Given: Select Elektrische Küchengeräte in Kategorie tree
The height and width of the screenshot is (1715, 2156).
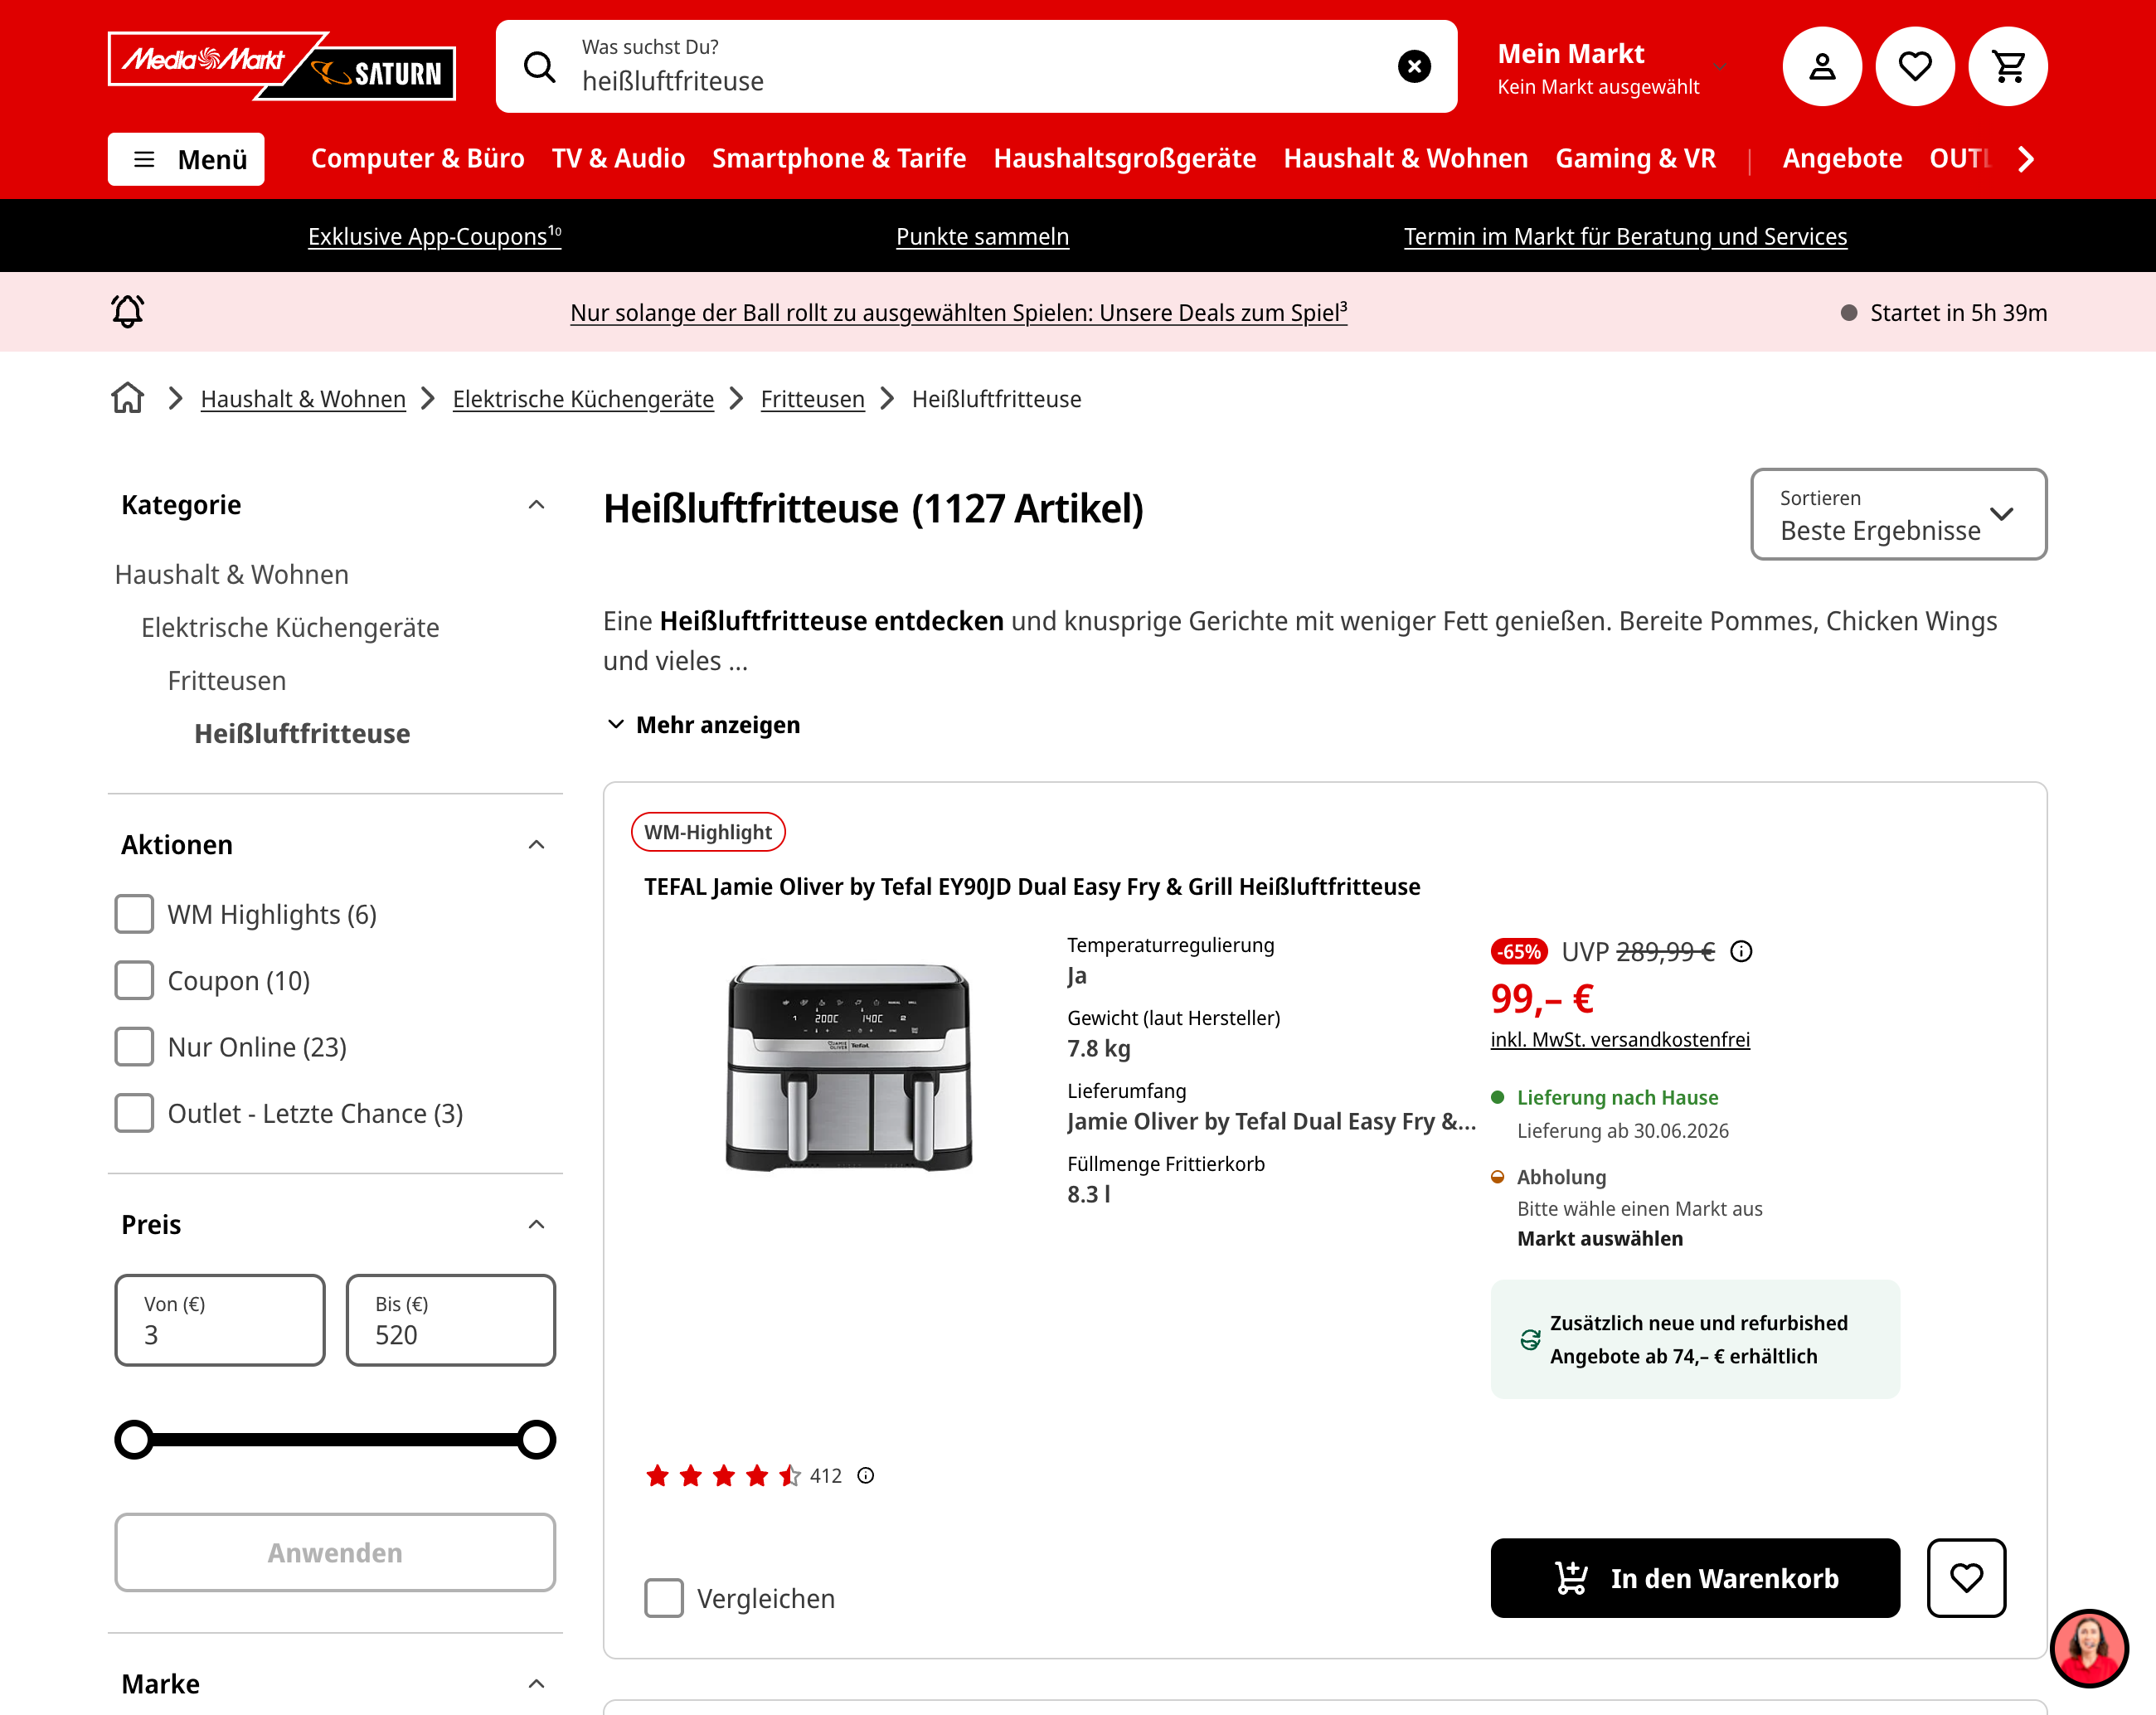Looking at the screenshot, I should point(290,627).
